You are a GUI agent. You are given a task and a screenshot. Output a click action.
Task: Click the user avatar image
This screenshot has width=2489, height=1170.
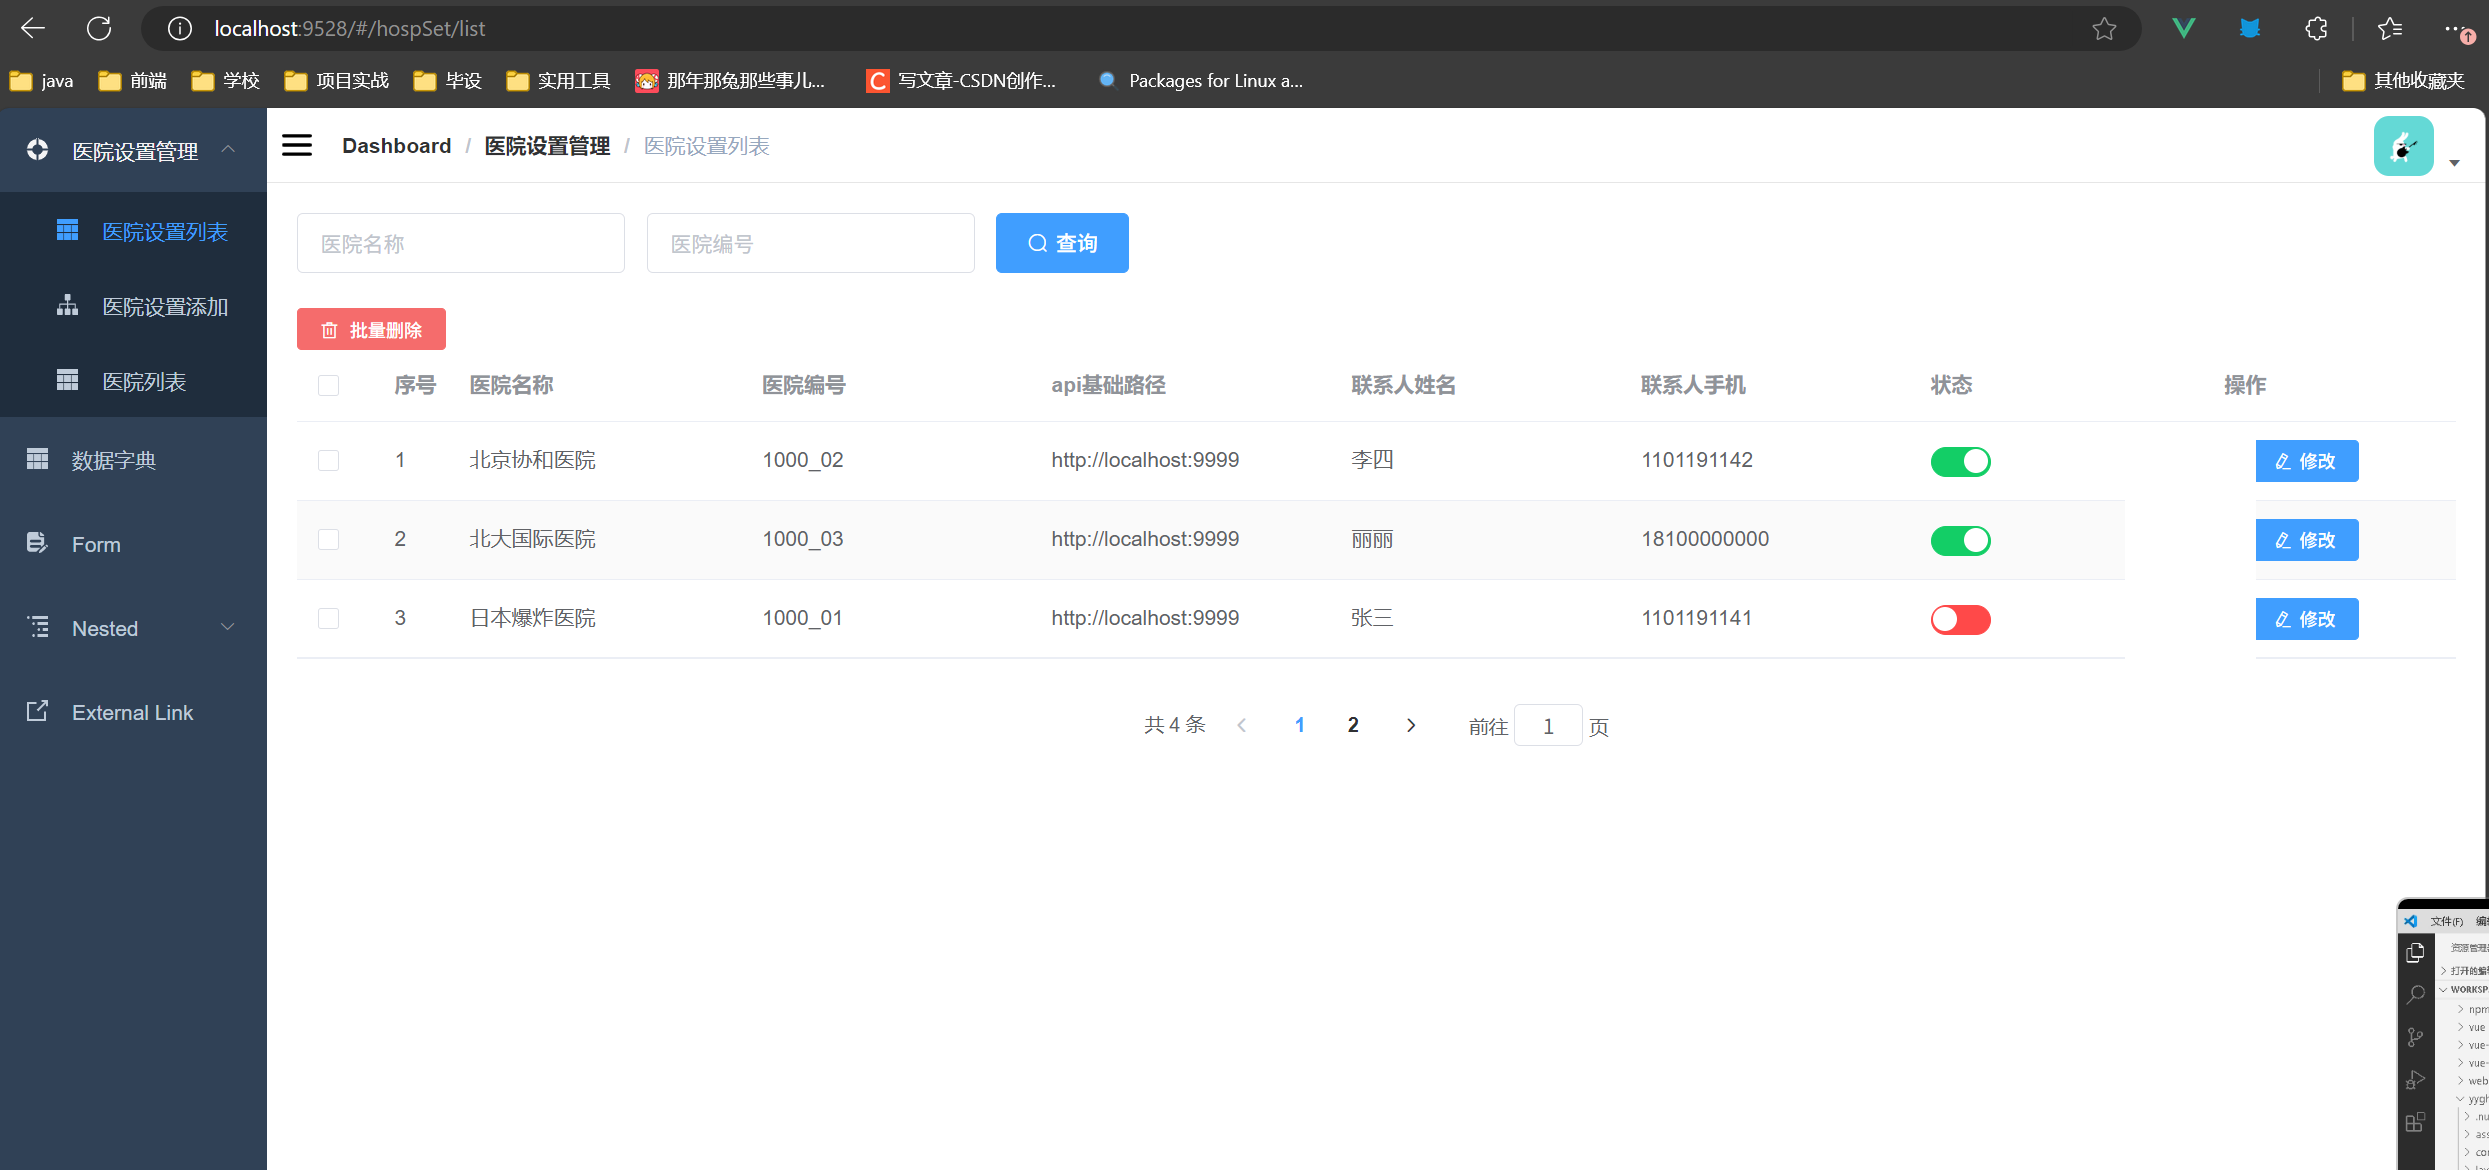(2403, 146)
